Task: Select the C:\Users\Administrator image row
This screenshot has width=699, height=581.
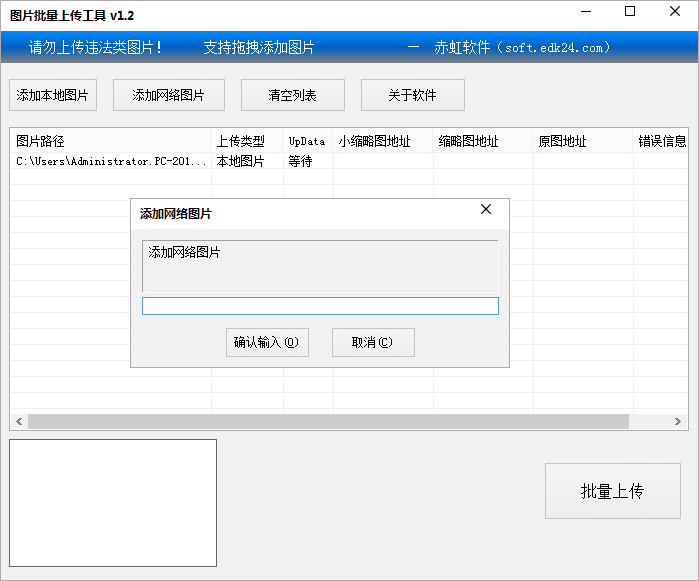Action: [x=110, y=161]
